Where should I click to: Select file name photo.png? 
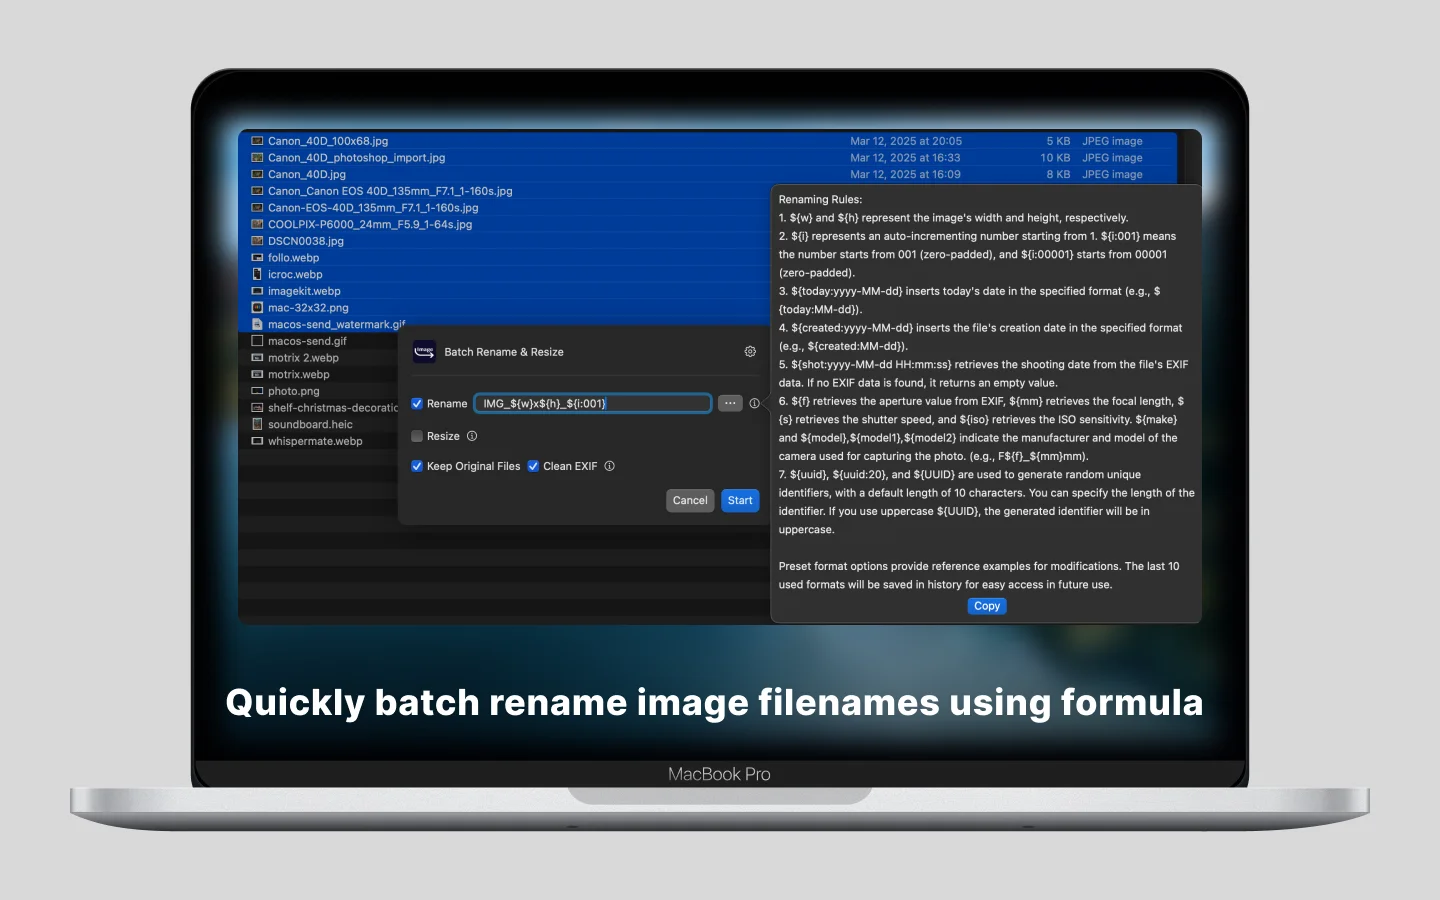pos(294,391)
